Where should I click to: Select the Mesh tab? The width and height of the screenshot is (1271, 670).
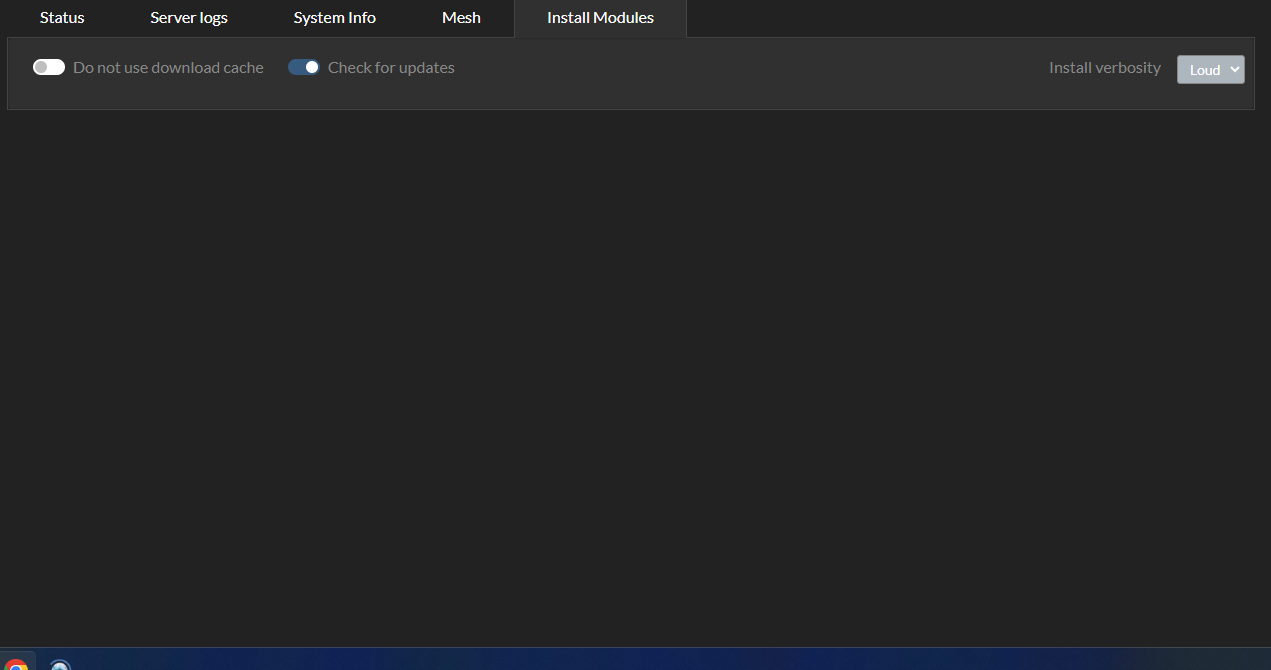coord(461,18)
